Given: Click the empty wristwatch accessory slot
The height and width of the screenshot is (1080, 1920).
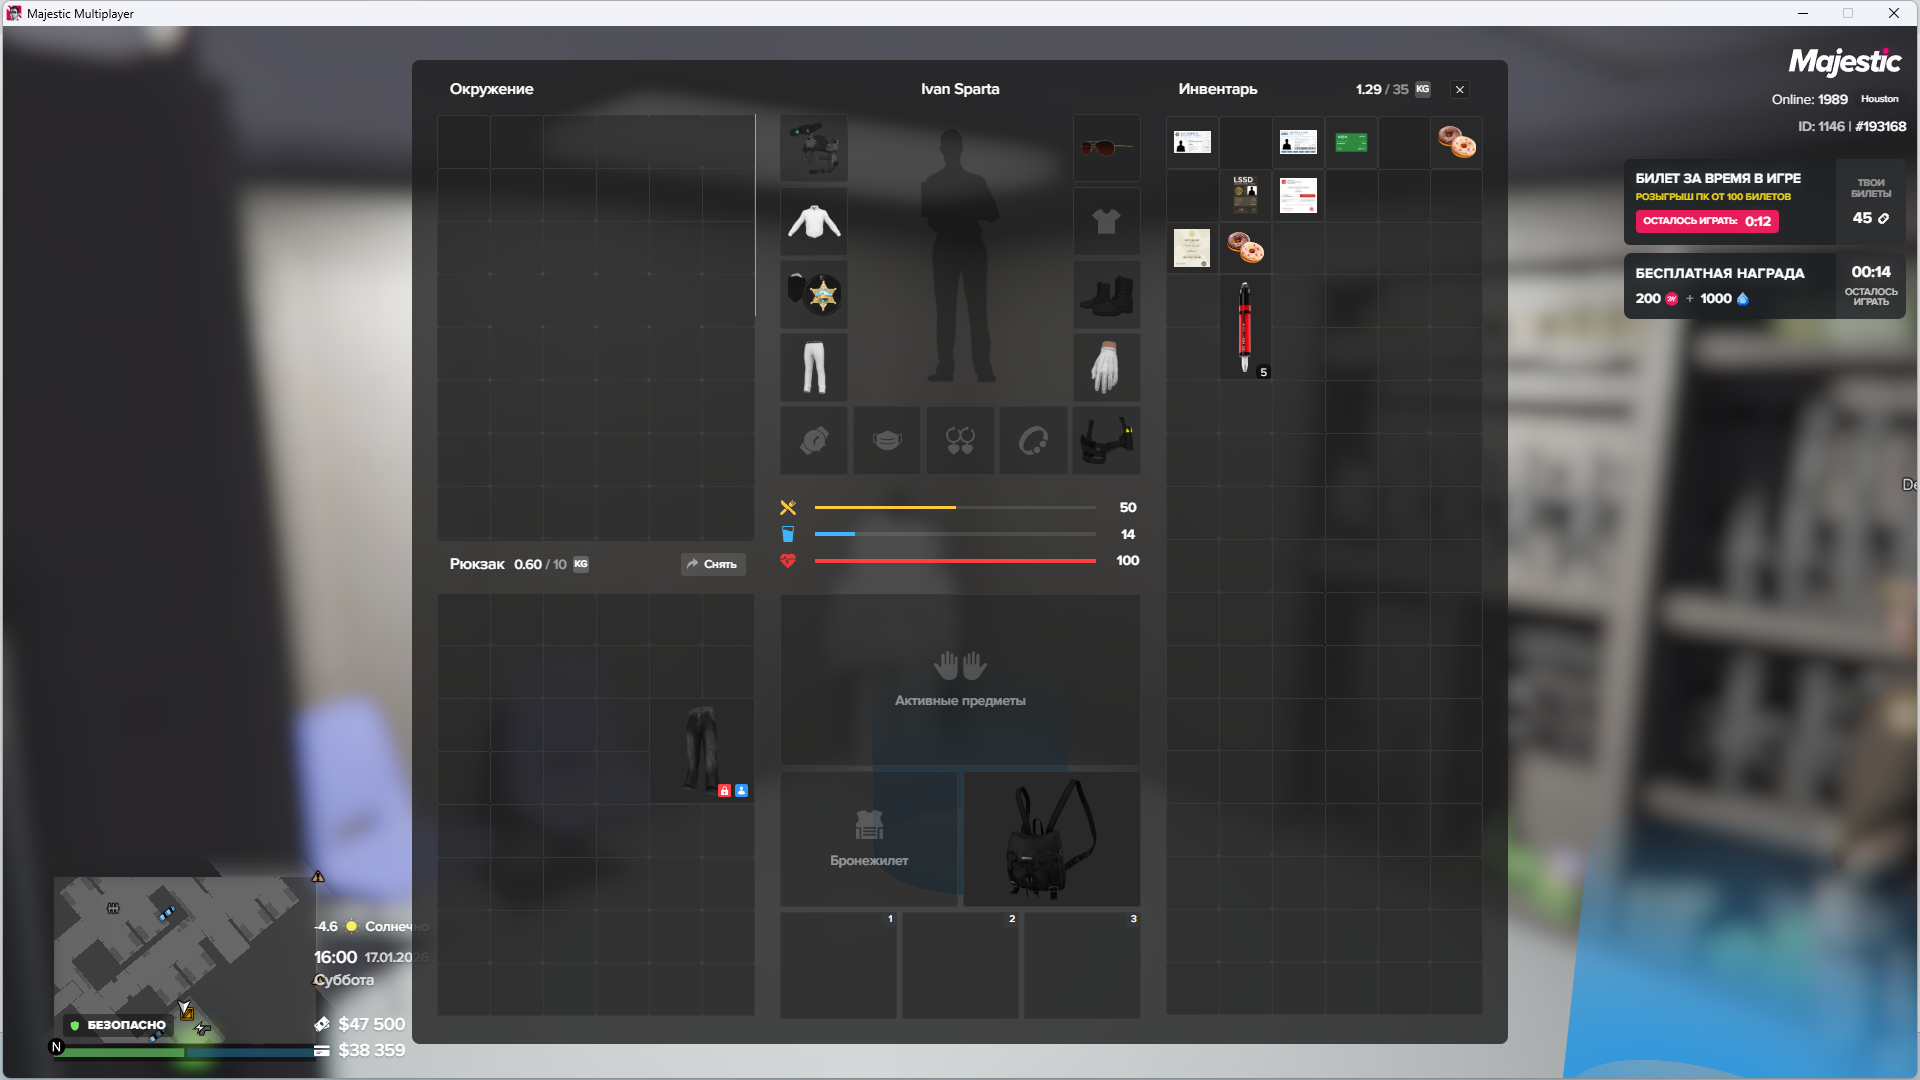Looking at the screenshot, I should [x=814, y=440].
